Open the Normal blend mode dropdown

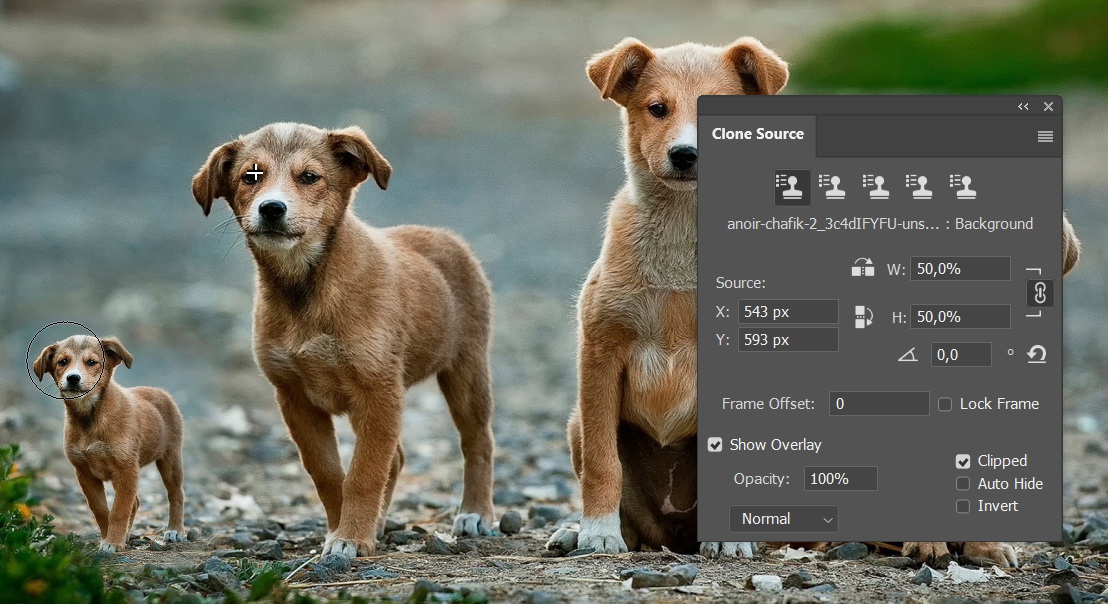click(x=784, y=519)
